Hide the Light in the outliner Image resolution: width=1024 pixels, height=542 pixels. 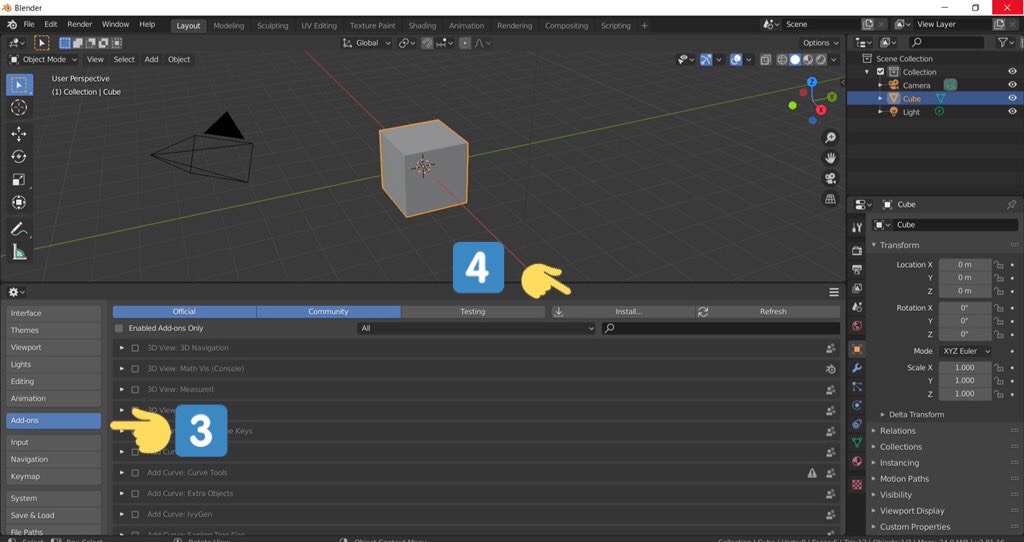(x=1012, y=112)
